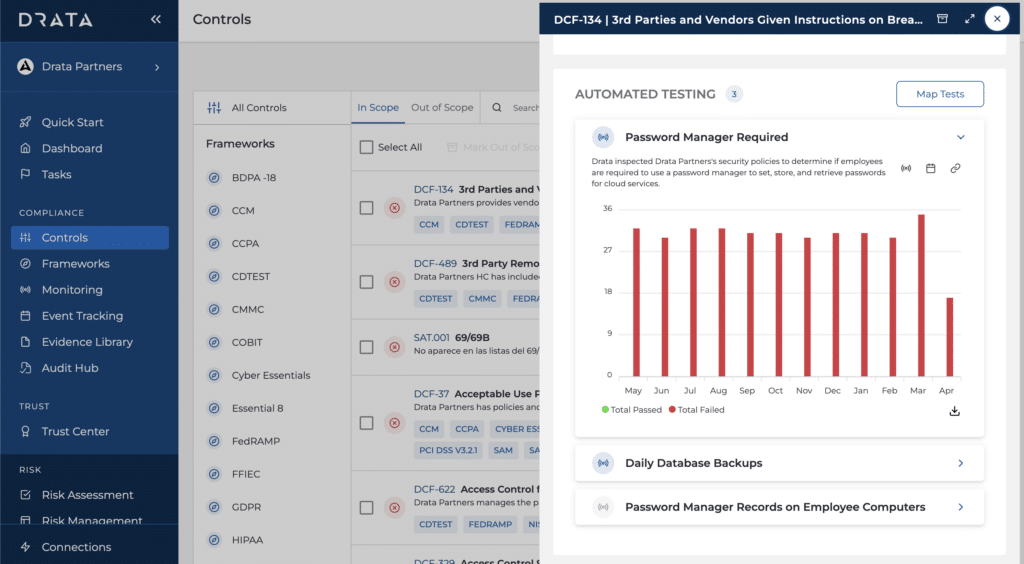The height and width of the screenshot is (564, 1024).
Task: Switch to the In Scope tab
Action: (378, 108)
